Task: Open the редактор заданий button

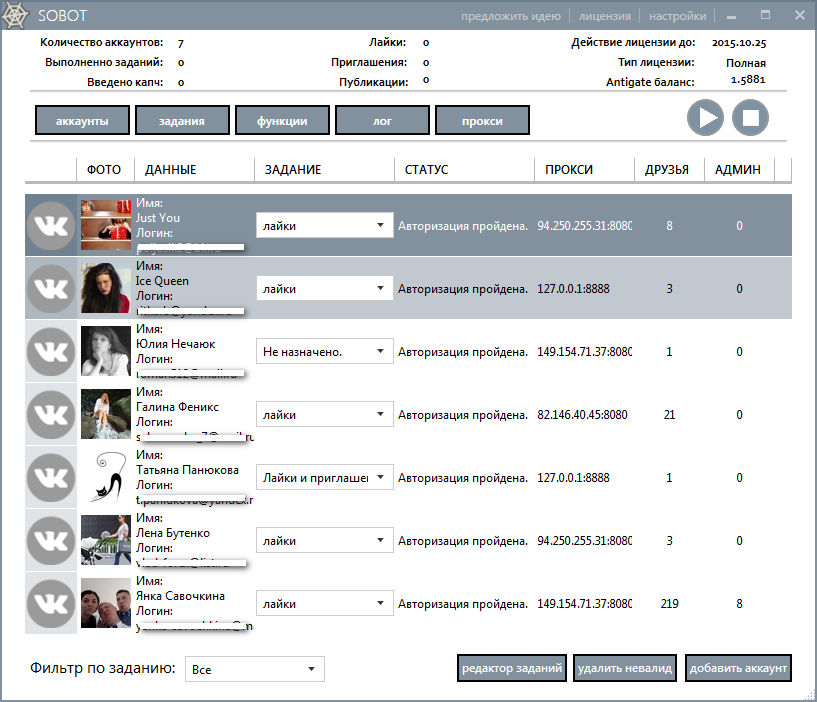Action: (513, 668)
